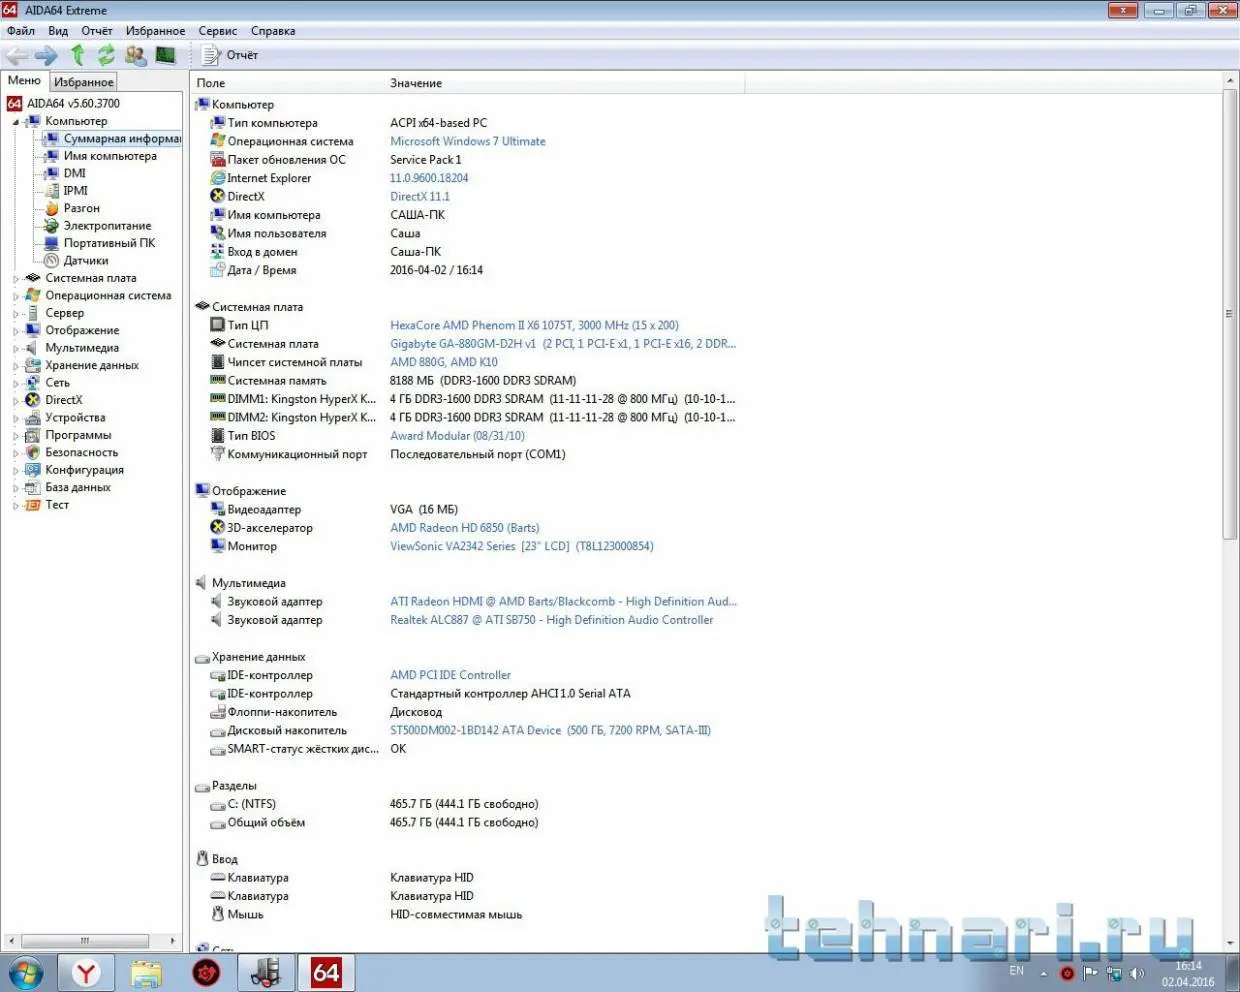Expand the Хранение данных tree node
Image resolution: width=1240 pixels, height=992 pixels.
(16, 366)
